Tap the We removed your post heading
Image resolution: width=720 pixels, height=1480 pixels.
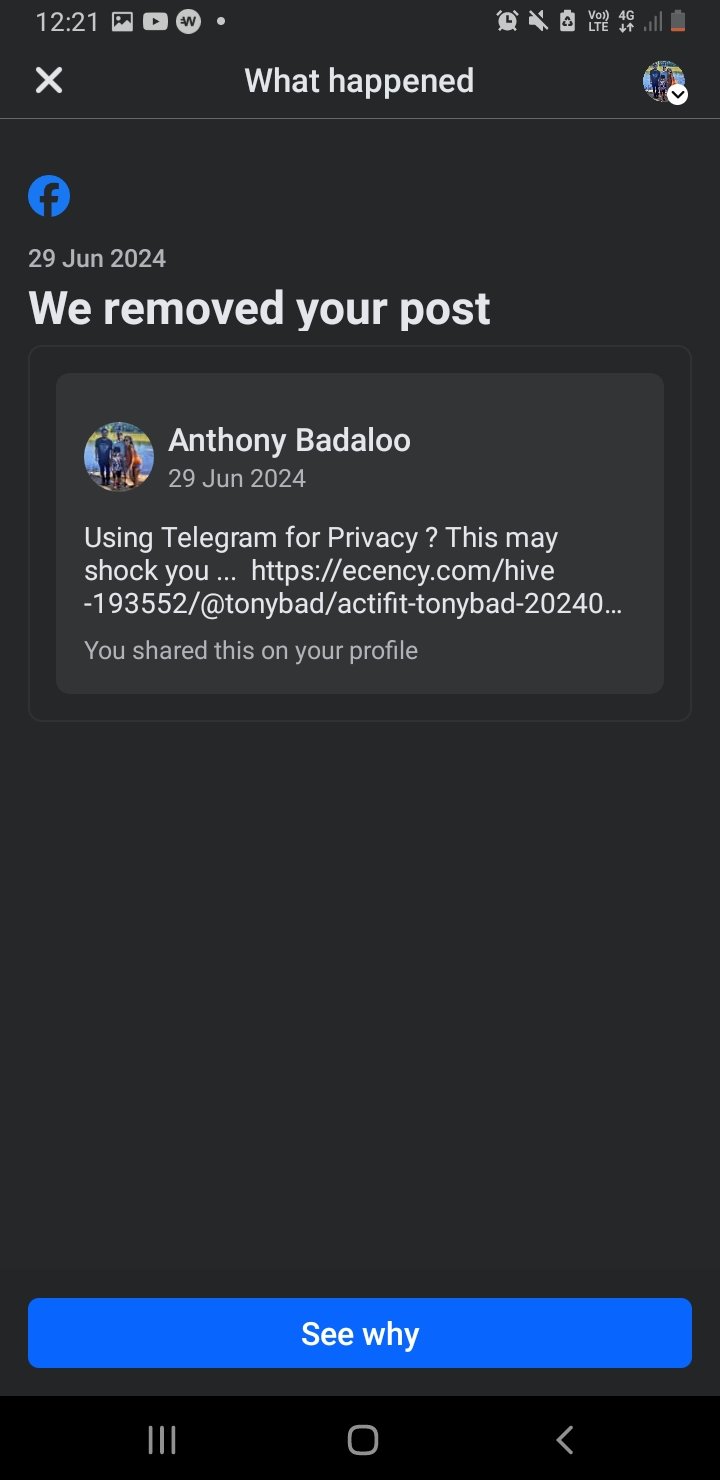point(259,308)
